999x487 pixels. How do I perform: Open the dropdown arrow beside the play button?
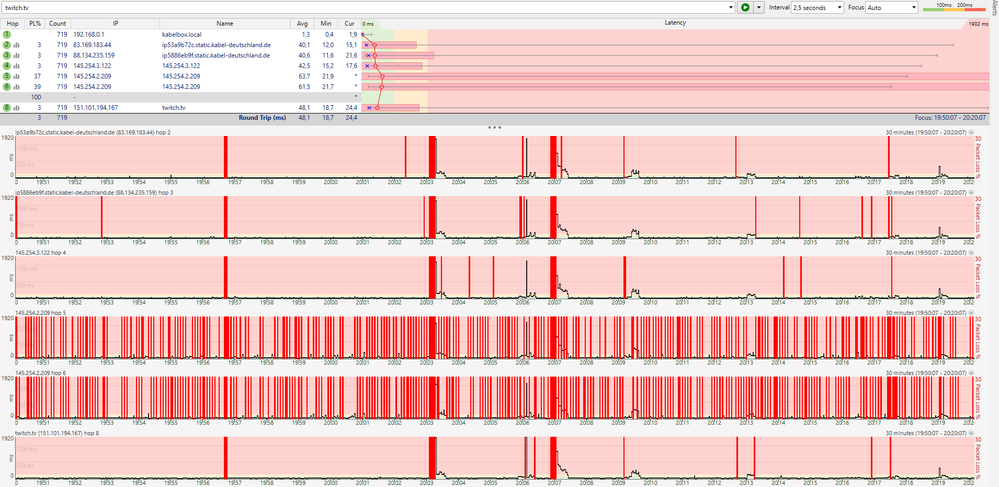pos(758,7)
